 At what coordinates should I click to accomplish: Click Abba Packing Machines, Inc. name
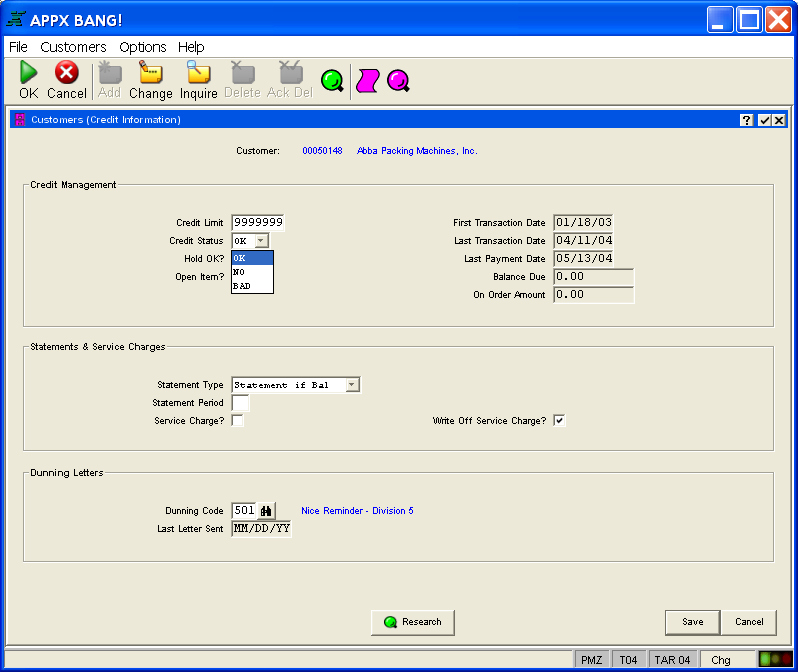pos(417,151)
